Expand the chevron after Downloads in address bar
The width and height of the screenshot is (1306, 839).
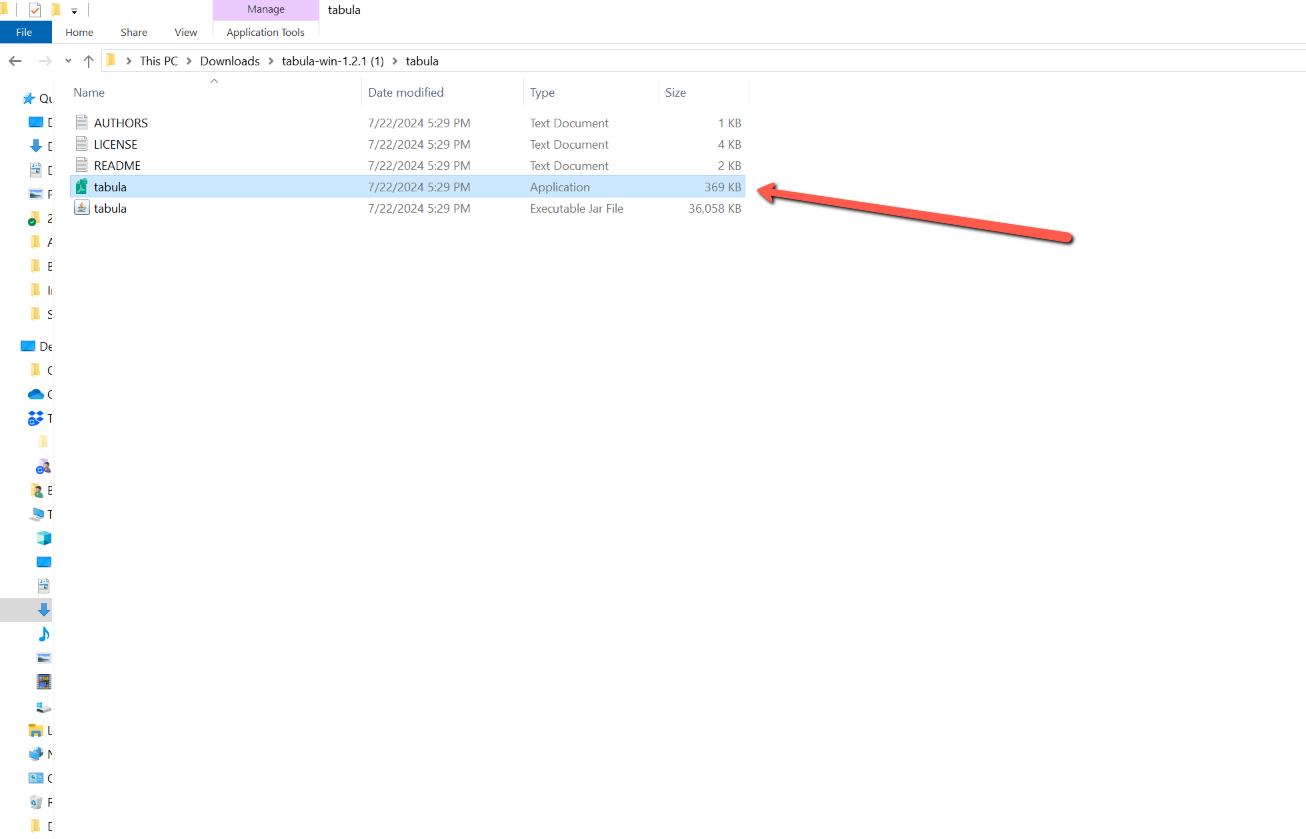(x=271, y=61)
